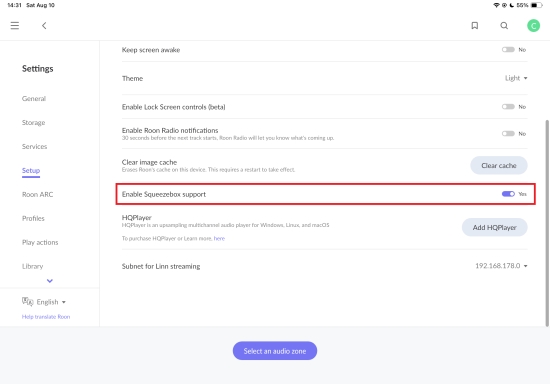Image resolution: width=550 pixels, height=384 pixels.
Task: Click the Select an audio zone button
Action: coord(275,351)
